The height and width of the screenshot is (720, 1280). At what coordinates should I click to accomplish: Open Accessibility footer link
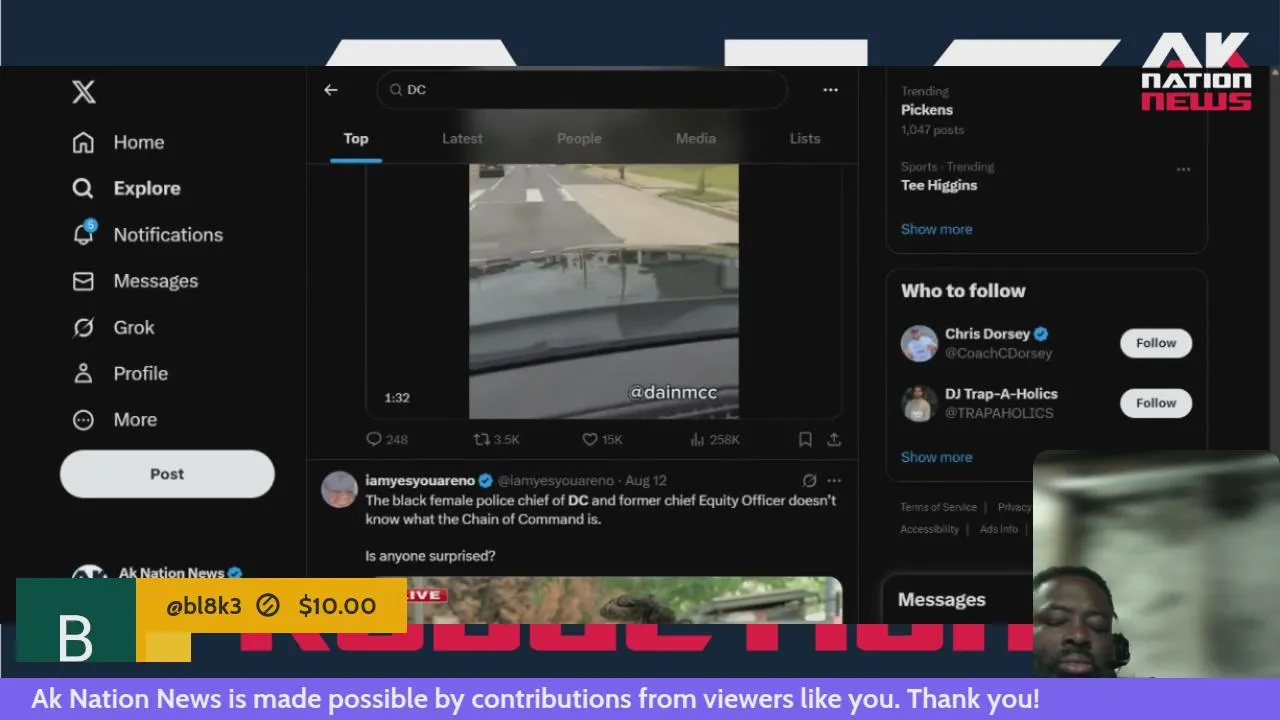929,529
